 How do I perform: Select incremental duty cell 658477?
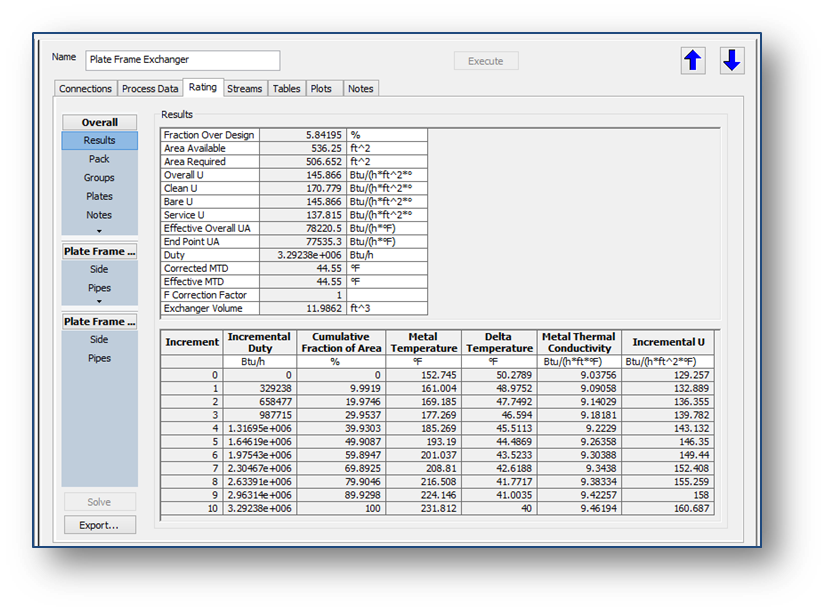point(259,402)
